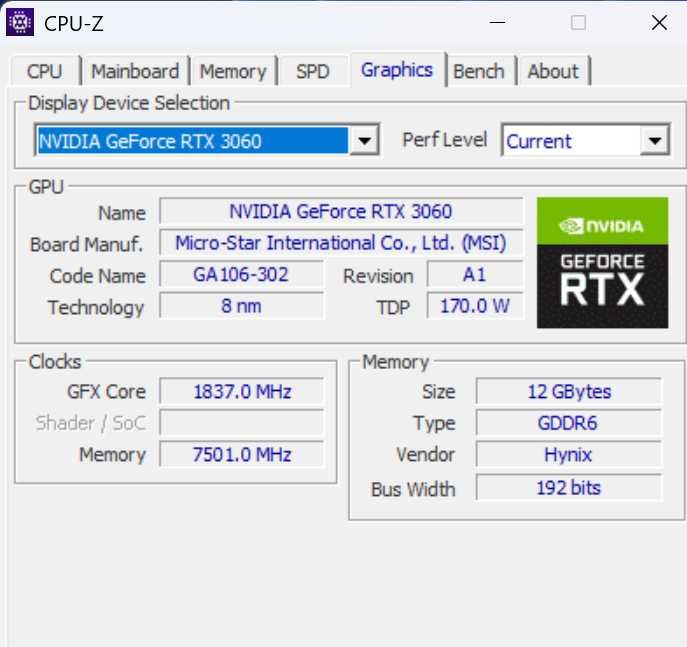Click the Memory clock '7501.0 MHz'
687x647 pixels.
coord(242,454)
